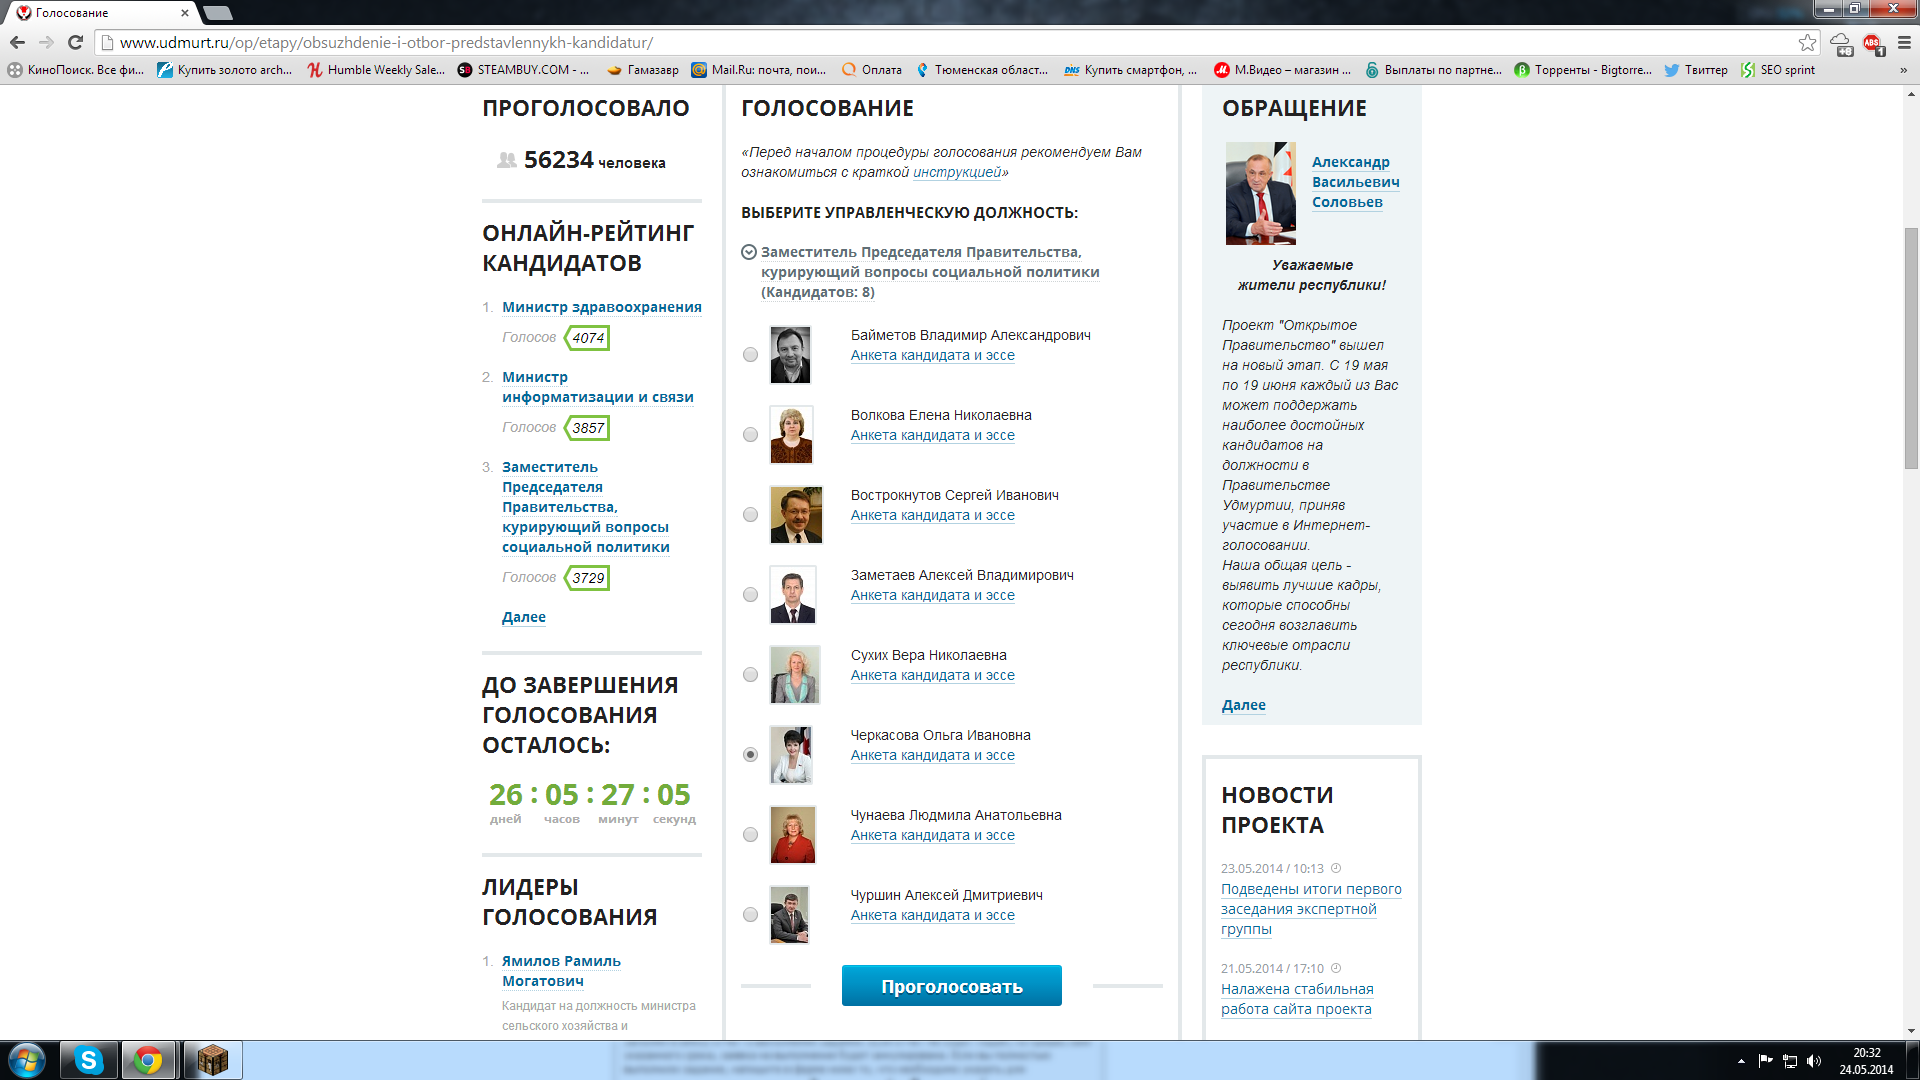Click the browser back arrow
Viewport: 1920px width, 1080px height.
(x=17, y=42)
